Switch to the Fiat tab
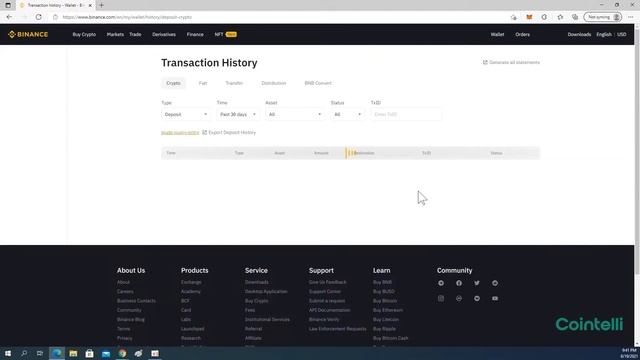 pyautogui.click(x=203, y=83)
